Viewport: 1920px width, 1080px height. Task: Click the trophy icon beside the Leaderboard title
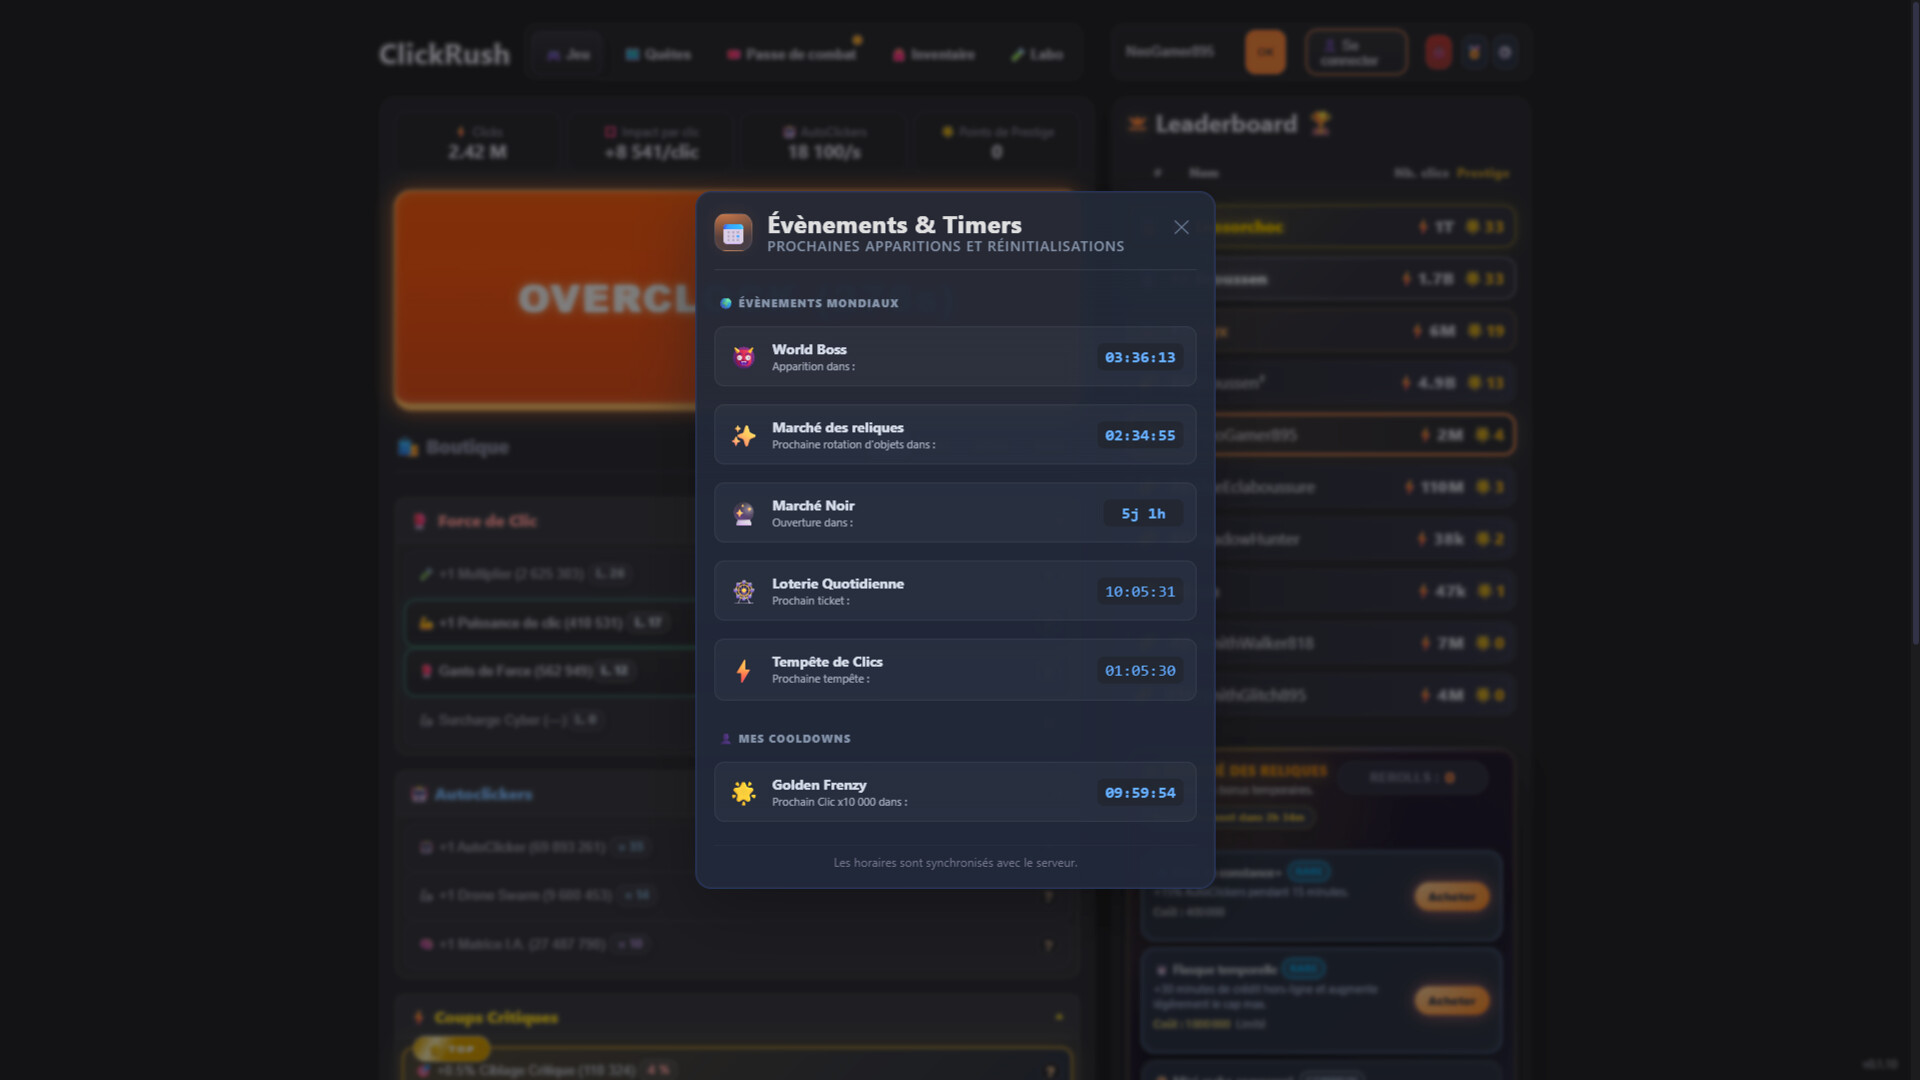pos(1320,122)
